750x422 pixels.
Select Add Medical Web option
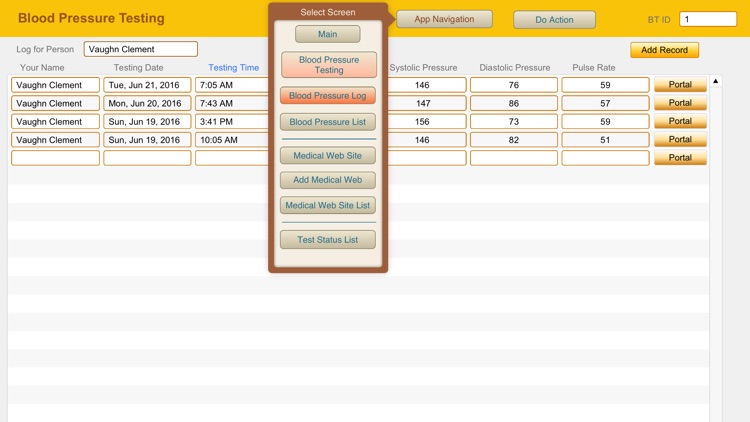pos(328,180)
